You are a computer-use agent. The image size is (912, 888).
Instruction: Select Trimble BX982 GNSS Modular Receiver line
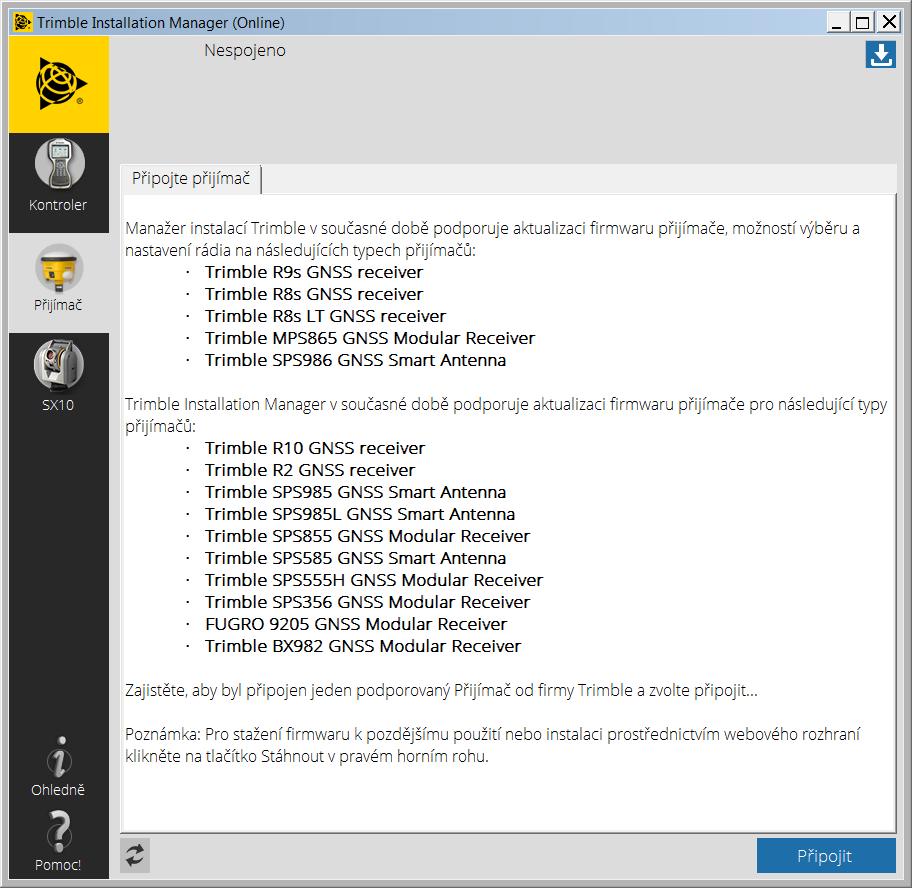click(x=363, y=647)
